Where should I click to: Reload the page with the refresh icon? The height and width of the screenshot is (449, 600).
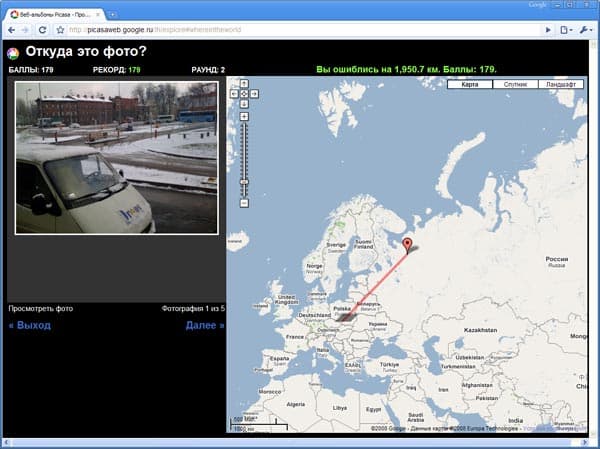pos(42,30)
